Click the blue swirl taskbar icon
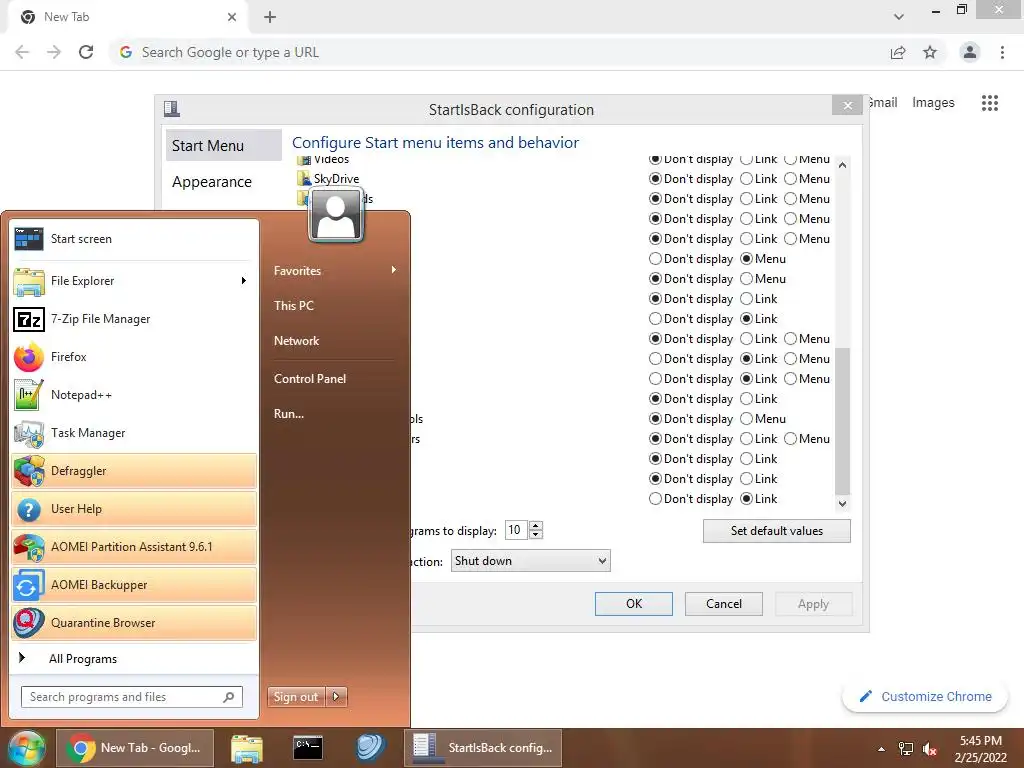This screenshot has width=1024, height=768. (370, 748)
